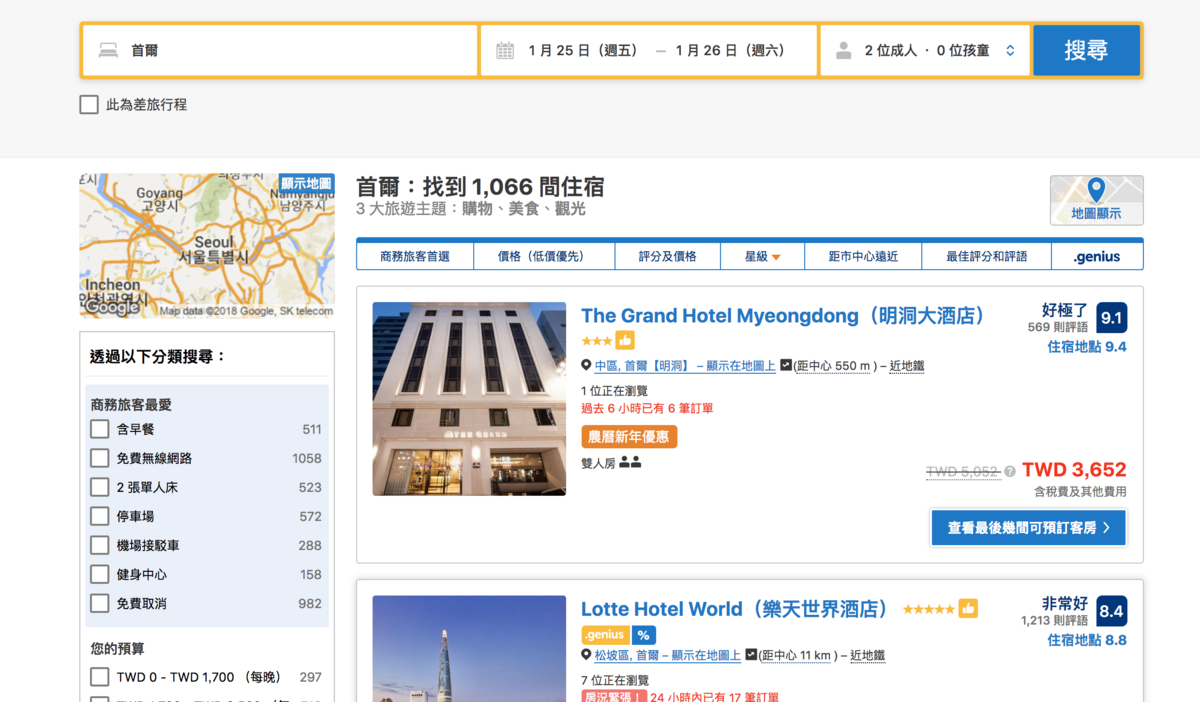Click the two-person occupancy icon beside 雙人房

[x=630, y=462]
